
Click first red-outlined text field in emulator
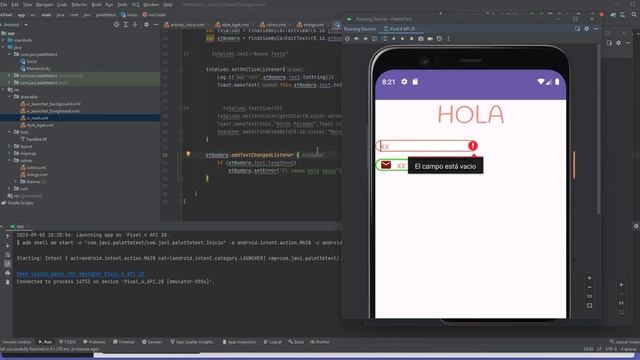click(427, 146)
